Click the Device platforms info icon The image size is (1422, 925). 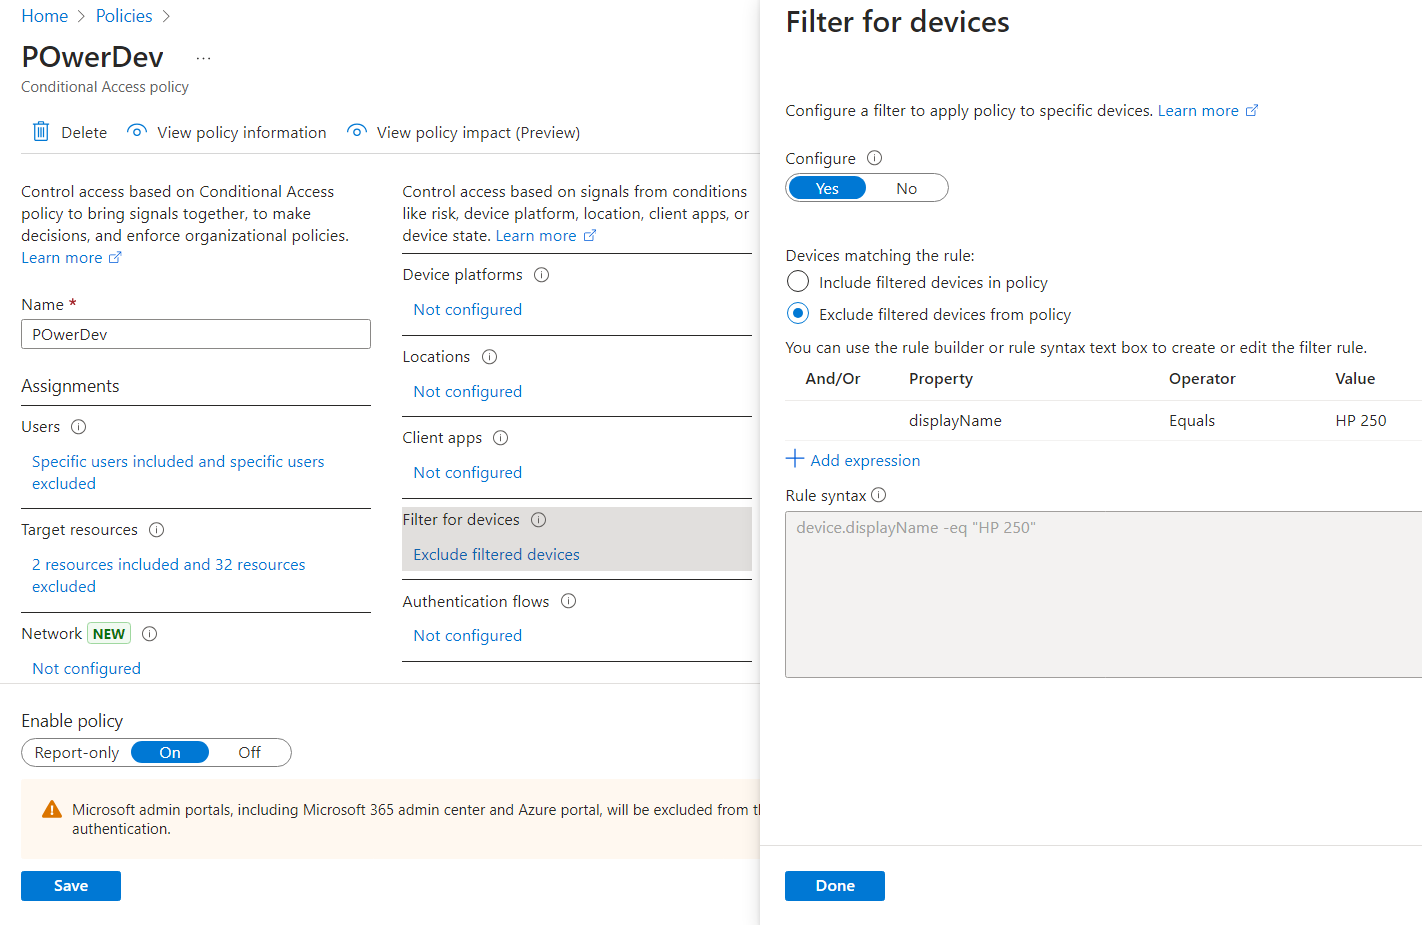[x=542, y=275]
